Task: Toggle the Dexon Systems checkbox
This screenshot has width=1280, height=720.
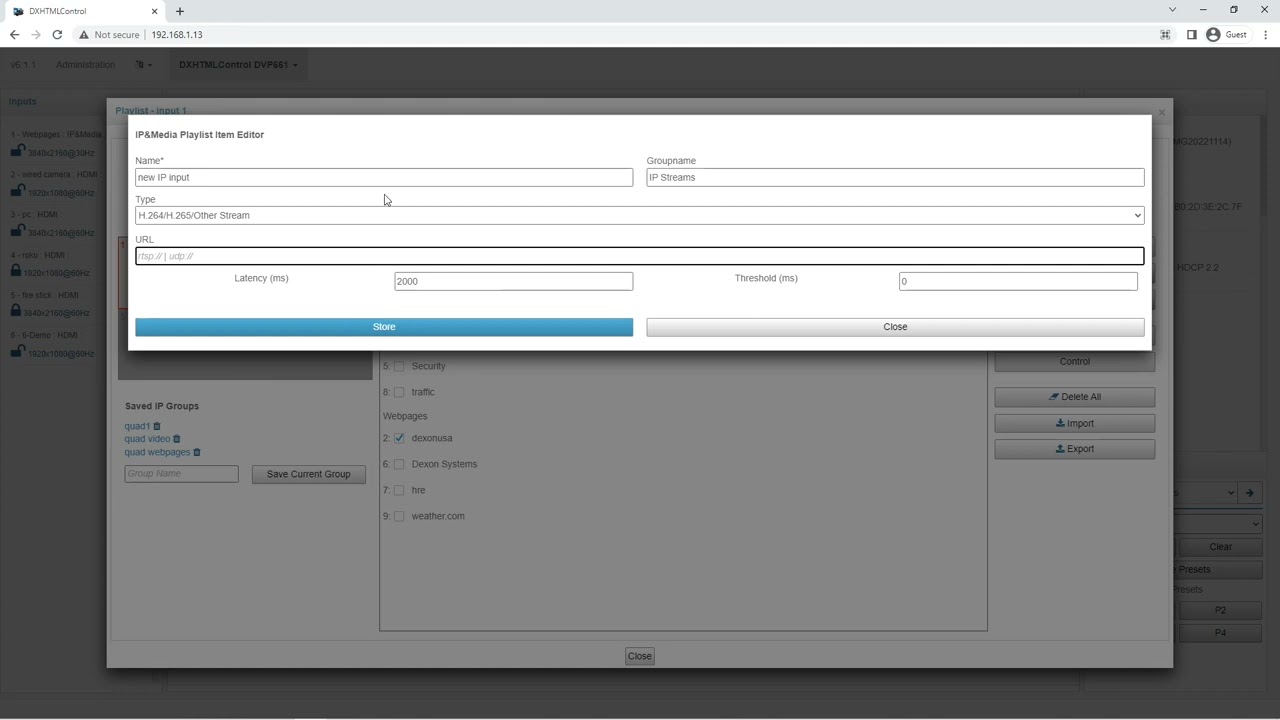Action: pos(399,464)
